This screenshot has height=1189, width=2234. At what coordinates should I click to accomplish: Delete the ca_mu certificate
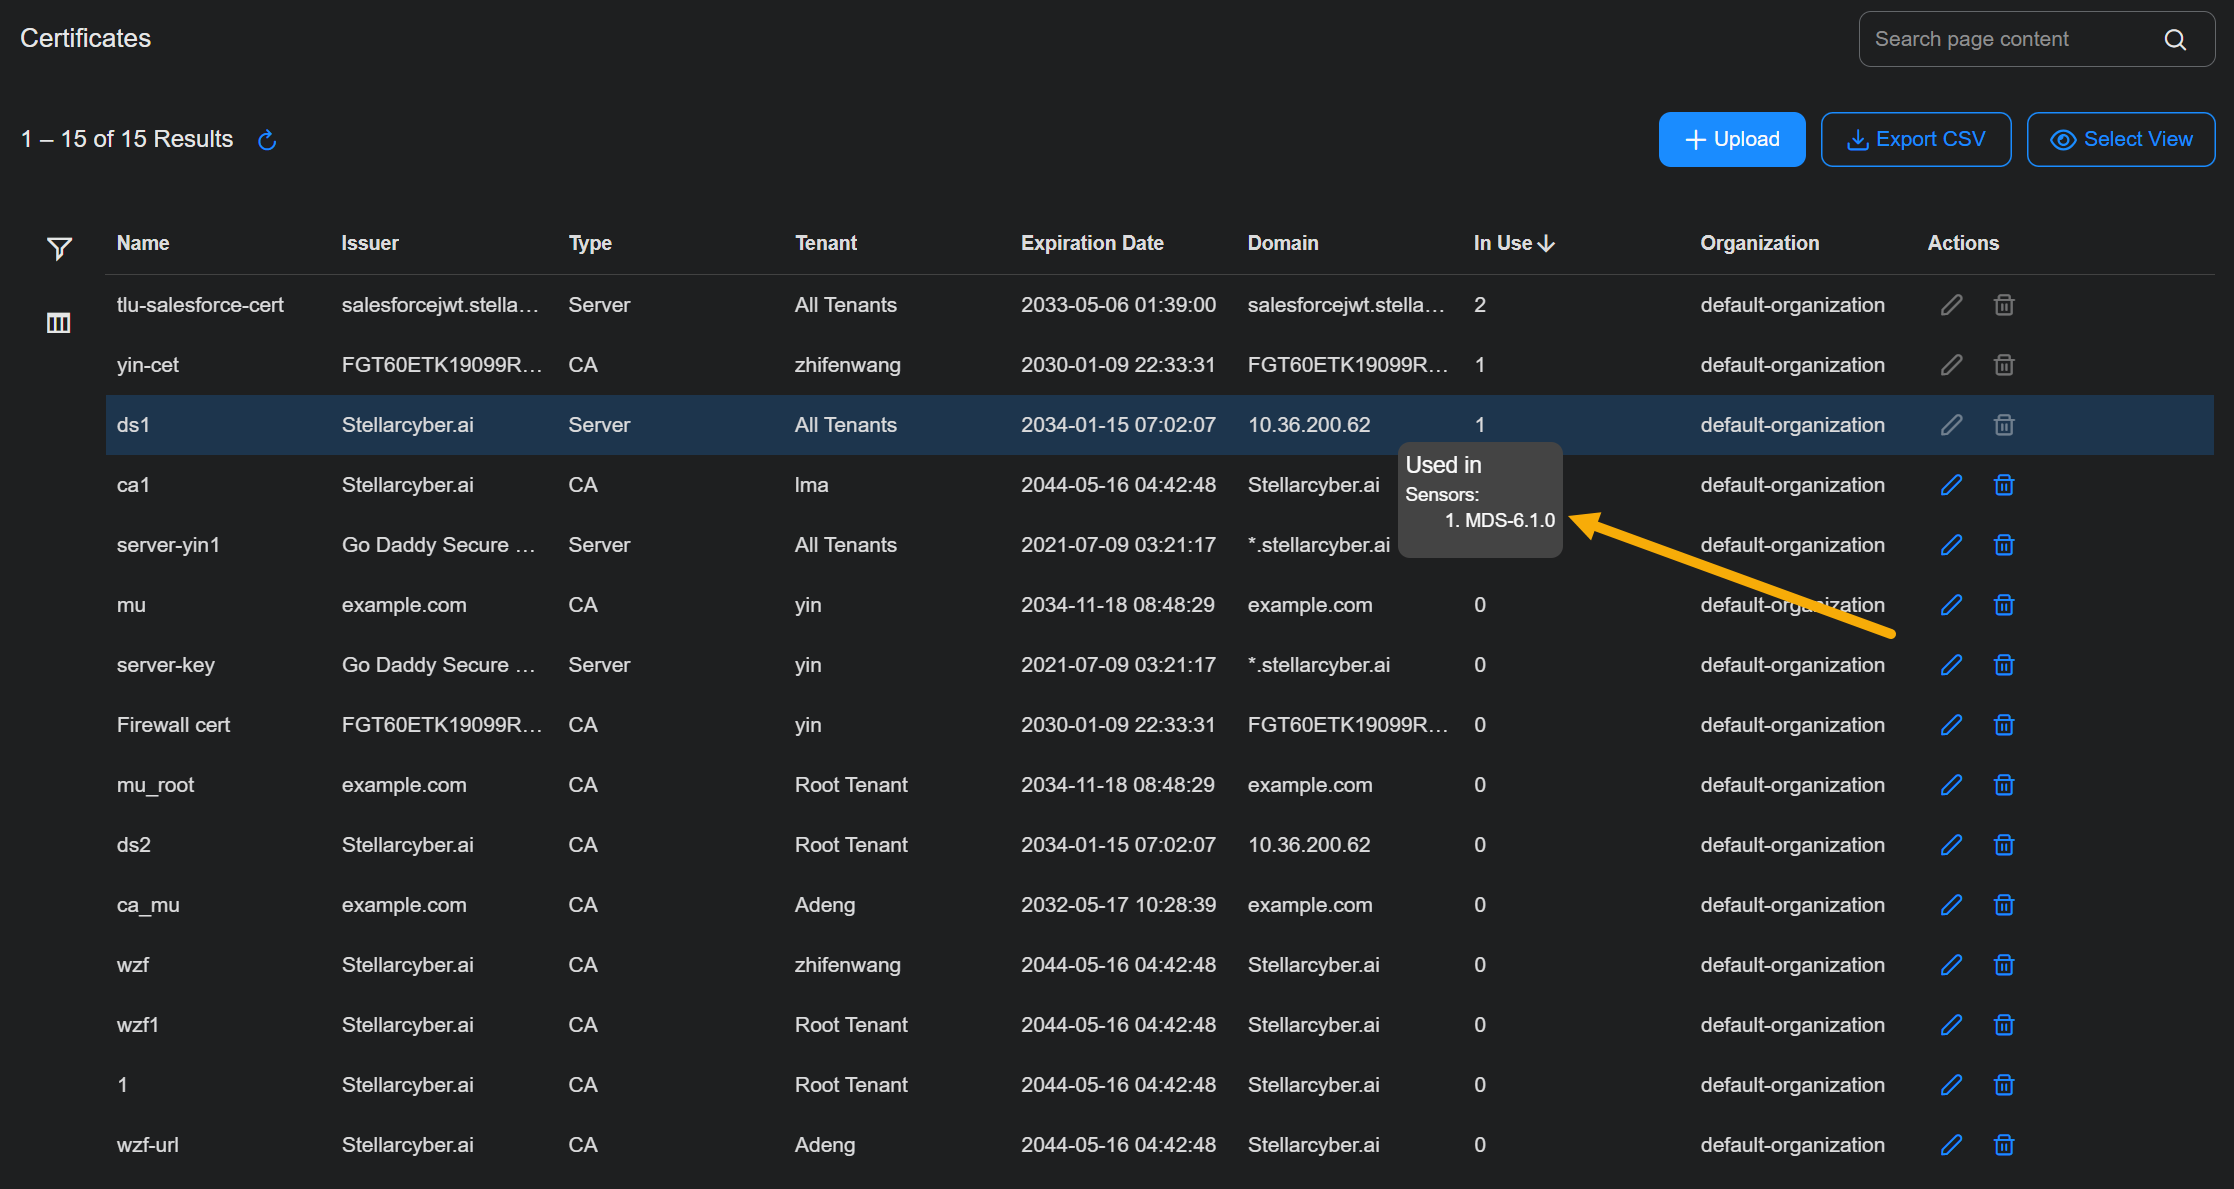[x=2004, y=905]
